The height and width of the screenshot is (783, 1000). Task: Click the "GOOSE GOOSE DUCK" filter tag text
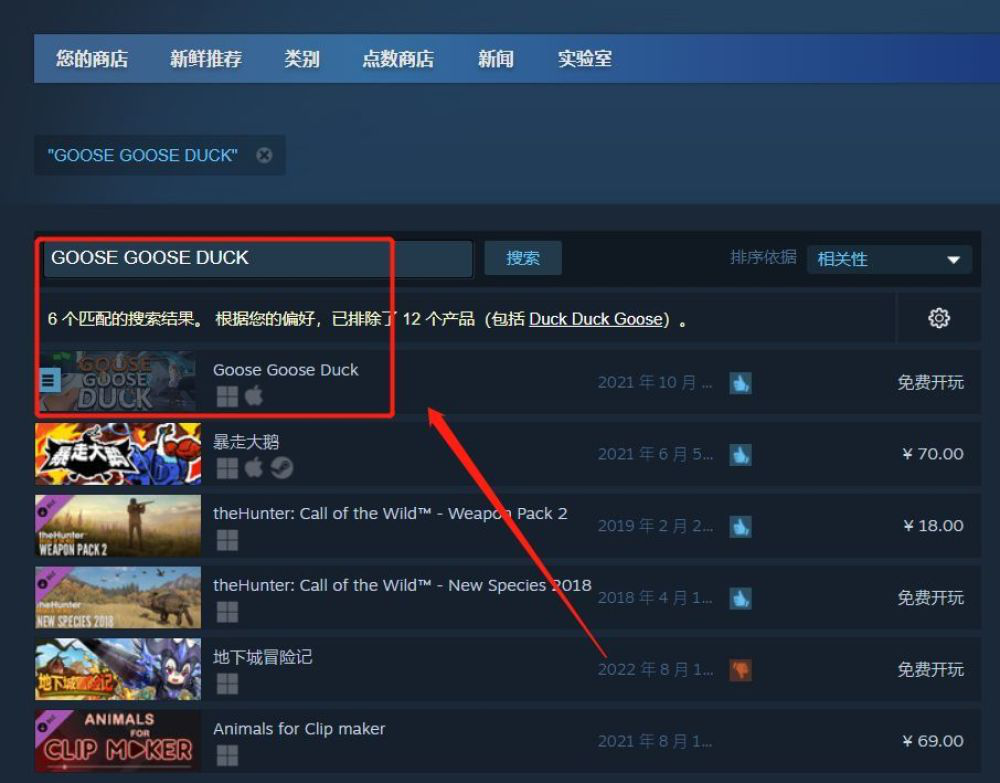click(x=142, y=155)
